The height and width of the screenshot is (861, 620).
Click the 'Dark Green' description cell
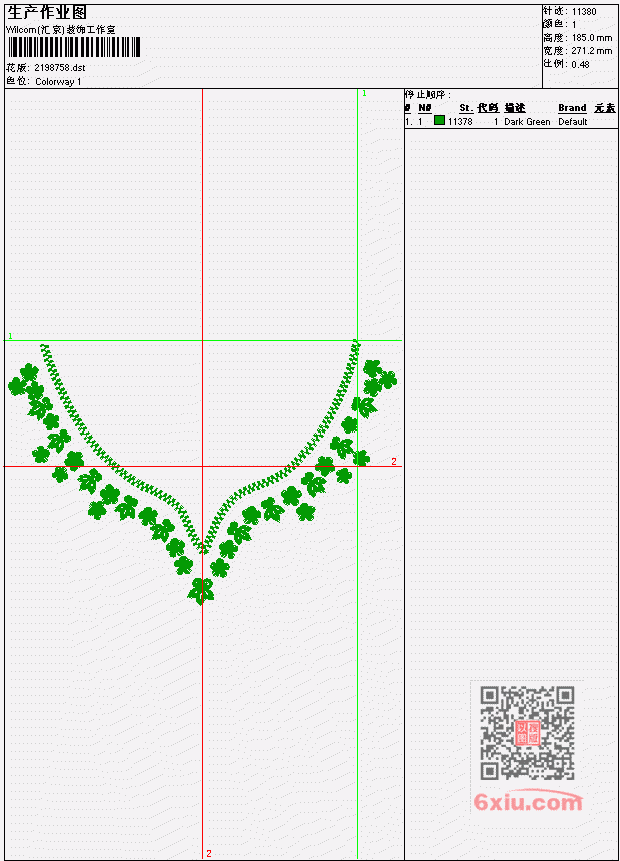click(527, 121)
